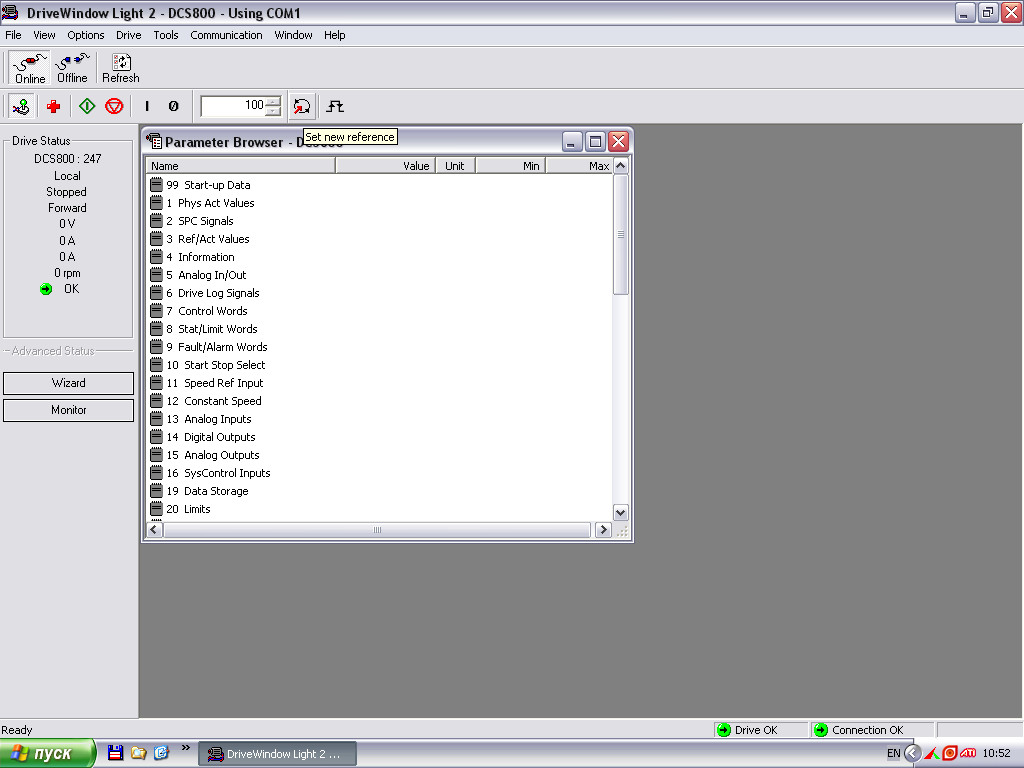Open the Tools menu
This screenshot has height=768, width=1024.
point(166,35)
